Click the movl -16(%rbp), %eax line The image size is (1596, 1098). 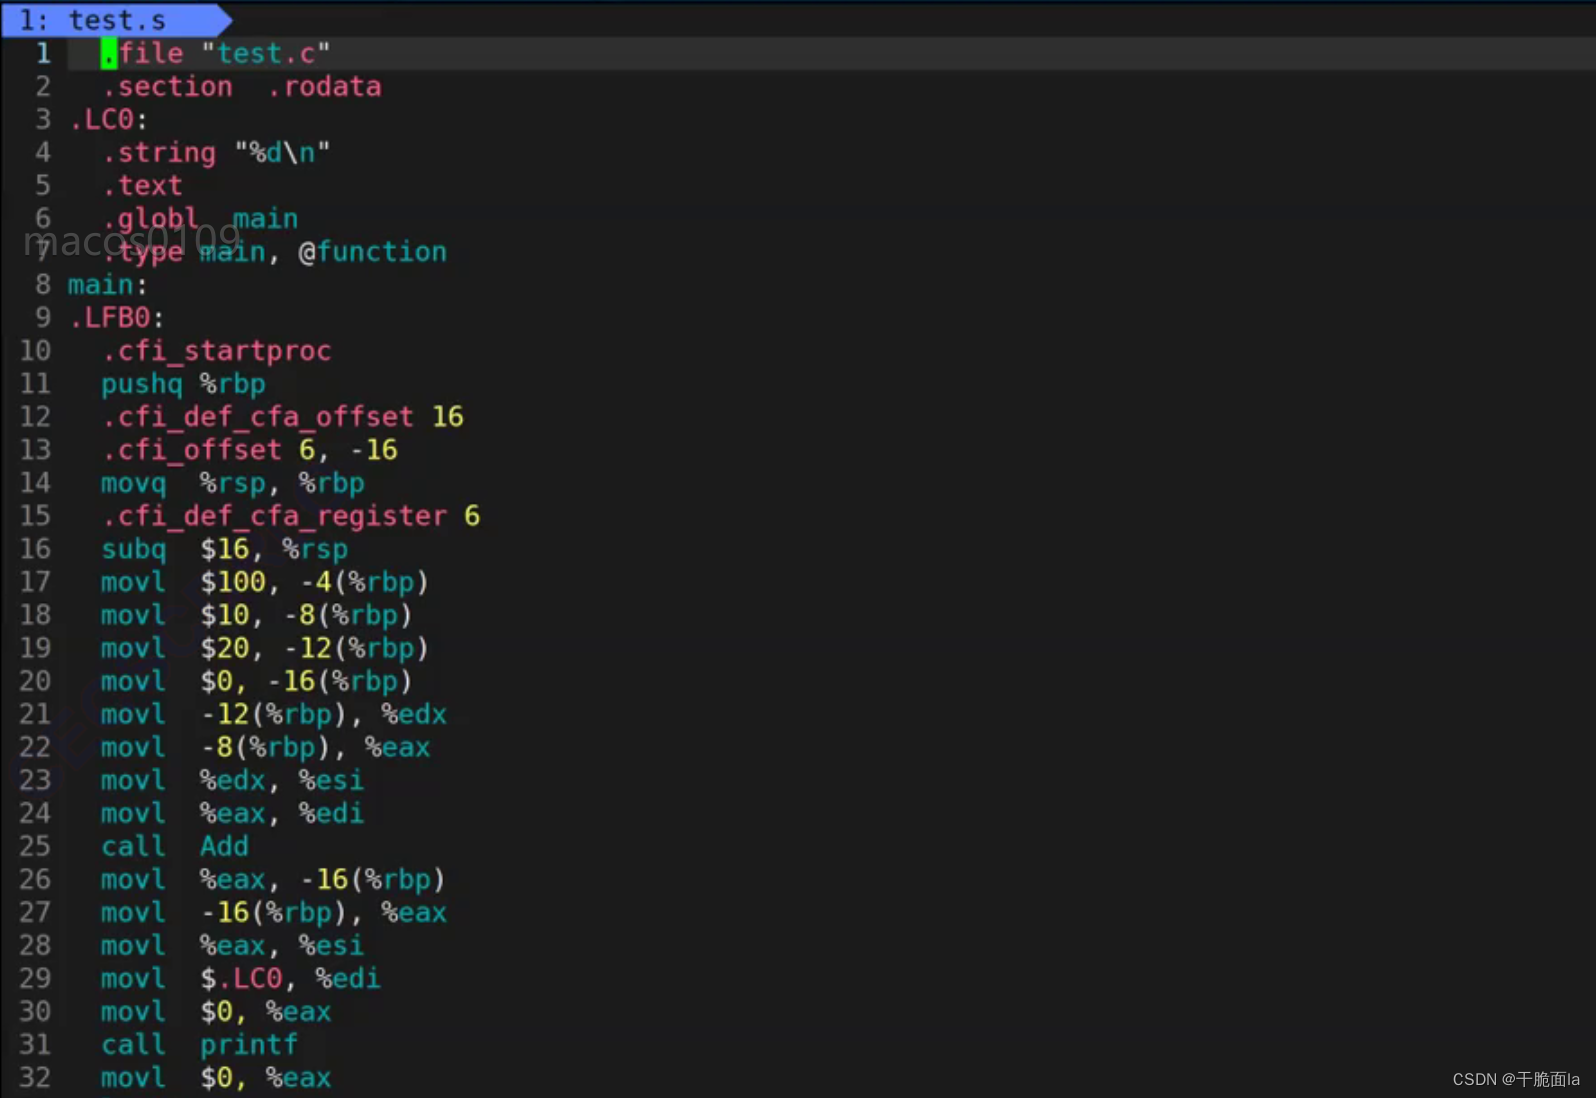pos(274,911)
